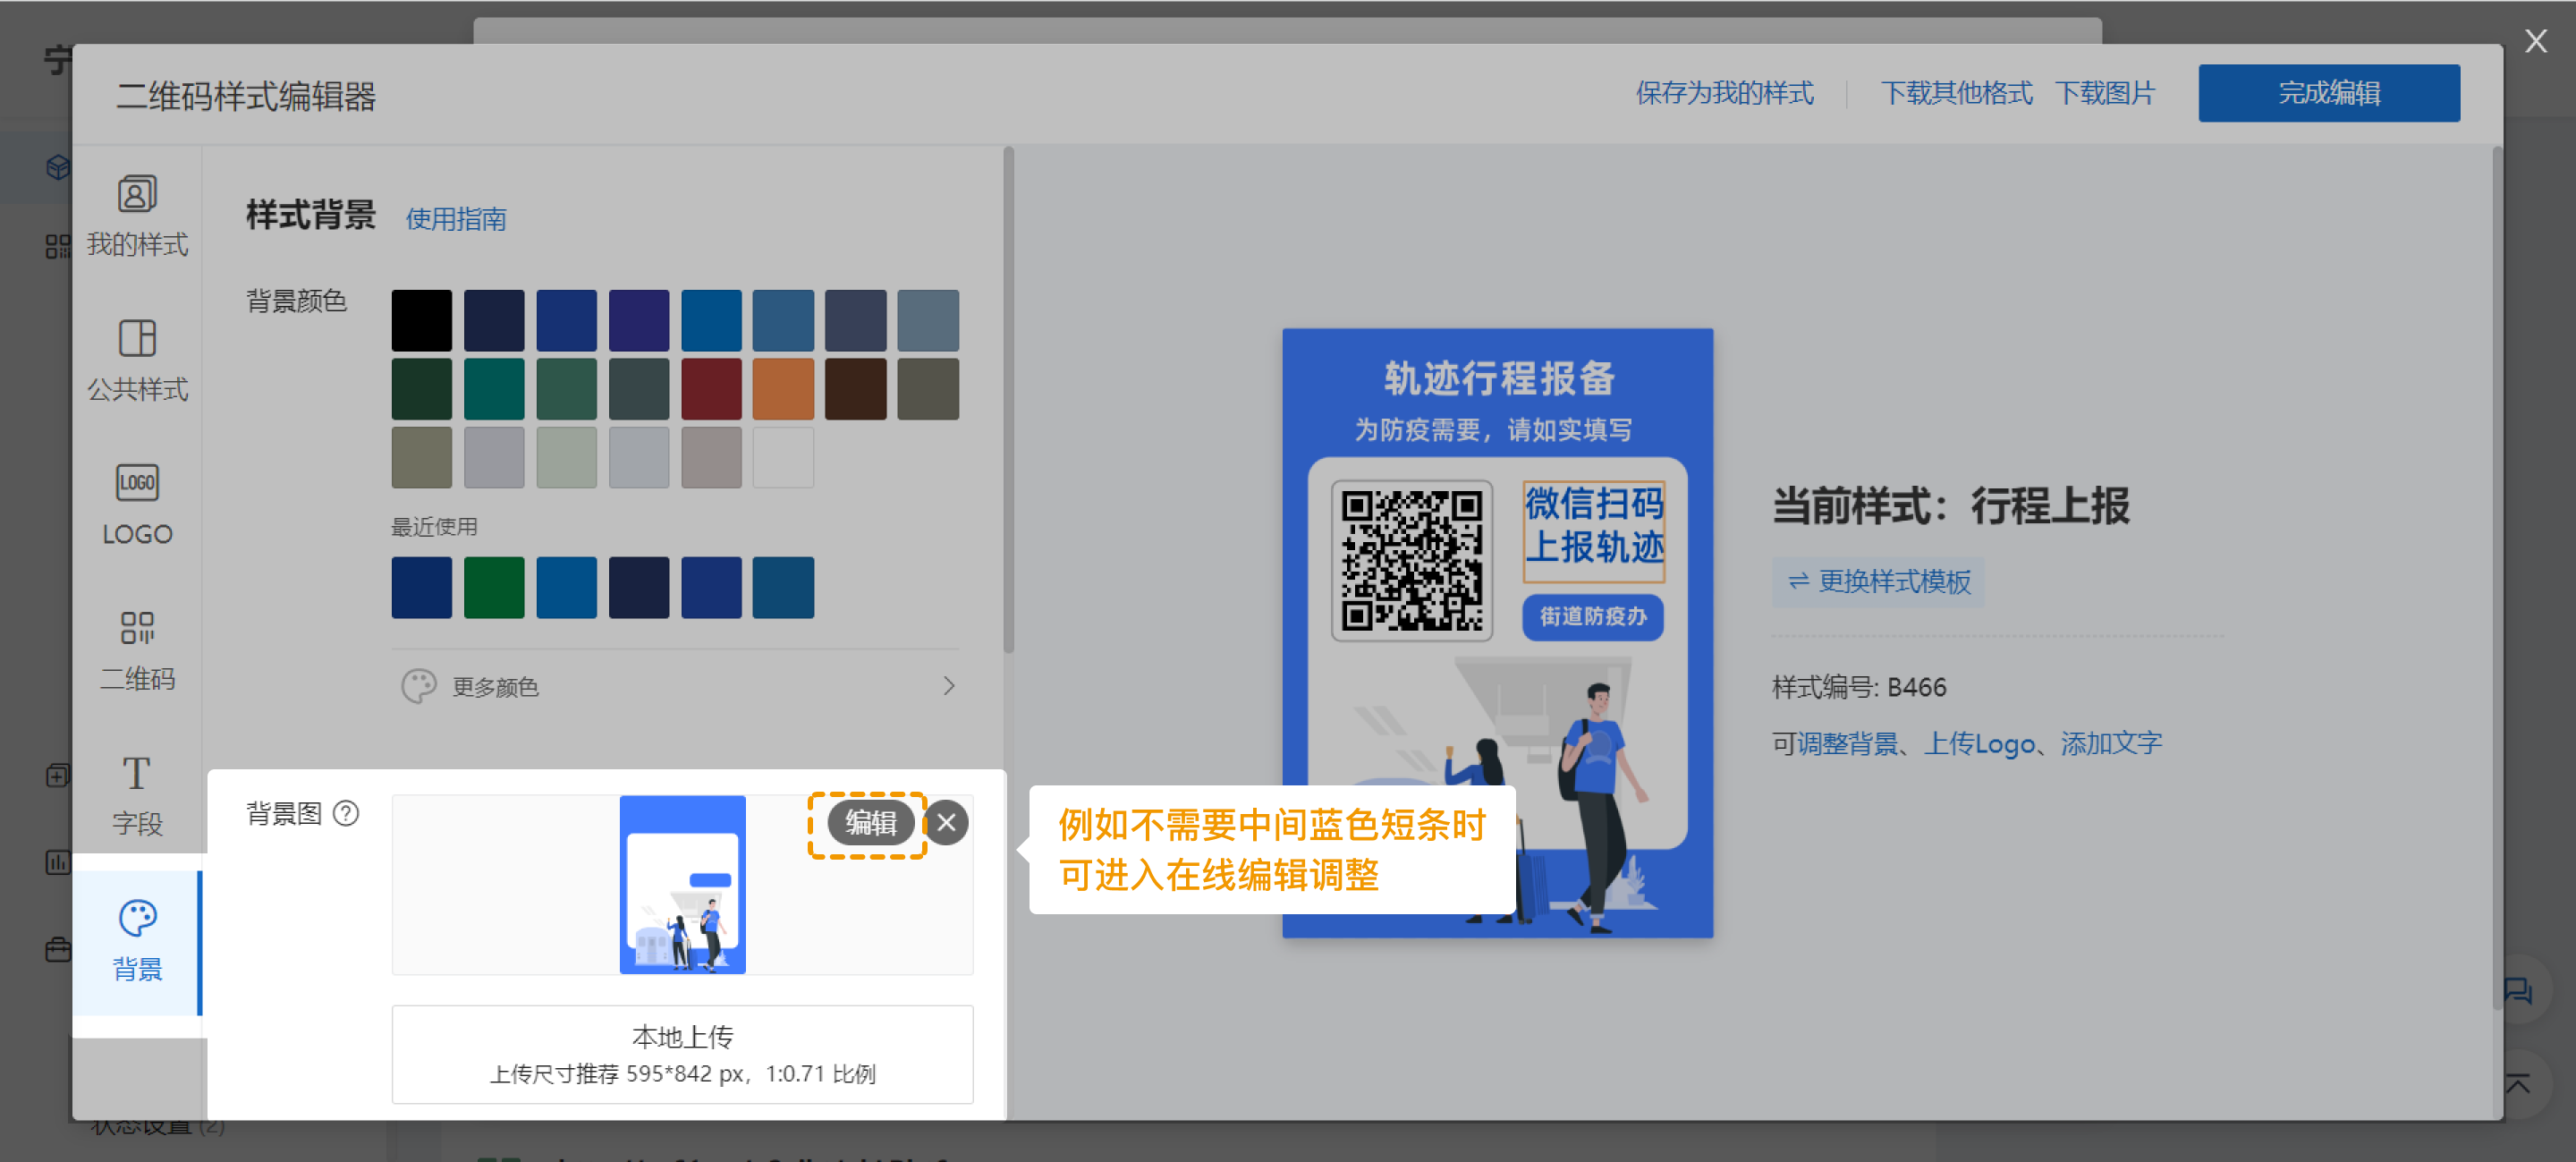Click the cube icon in background sidebar
The width and height of the screenshot is (2576, 1162).
pos(58,167)
